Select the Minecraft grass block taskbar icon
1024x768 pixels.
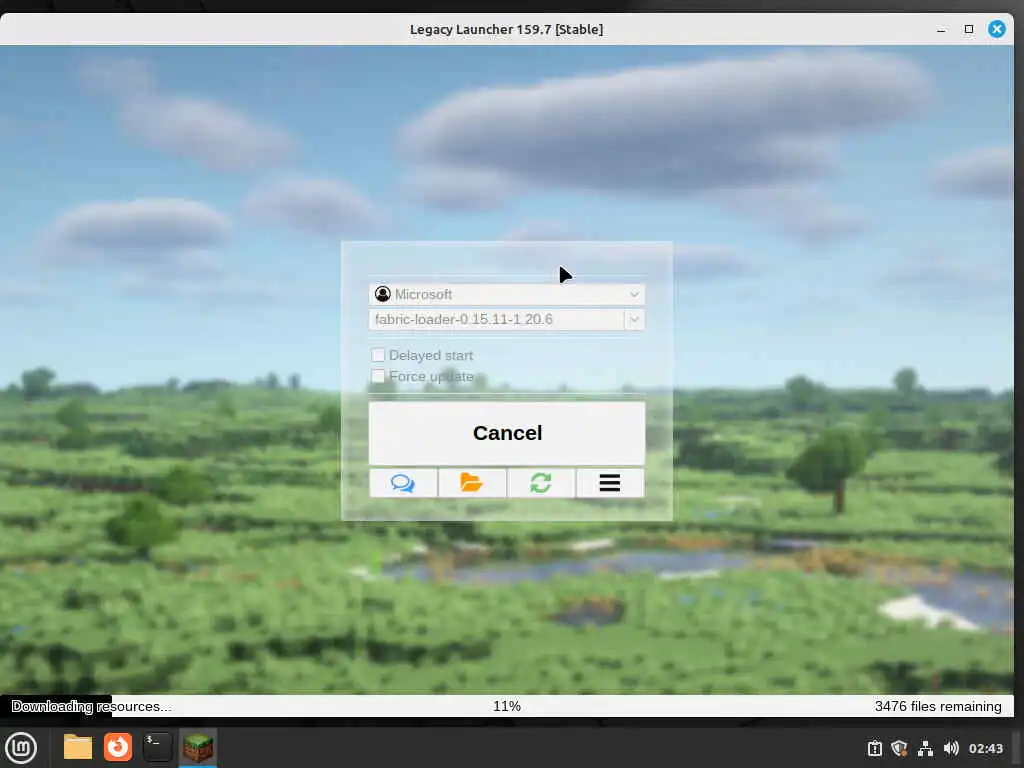pos(198,747)
